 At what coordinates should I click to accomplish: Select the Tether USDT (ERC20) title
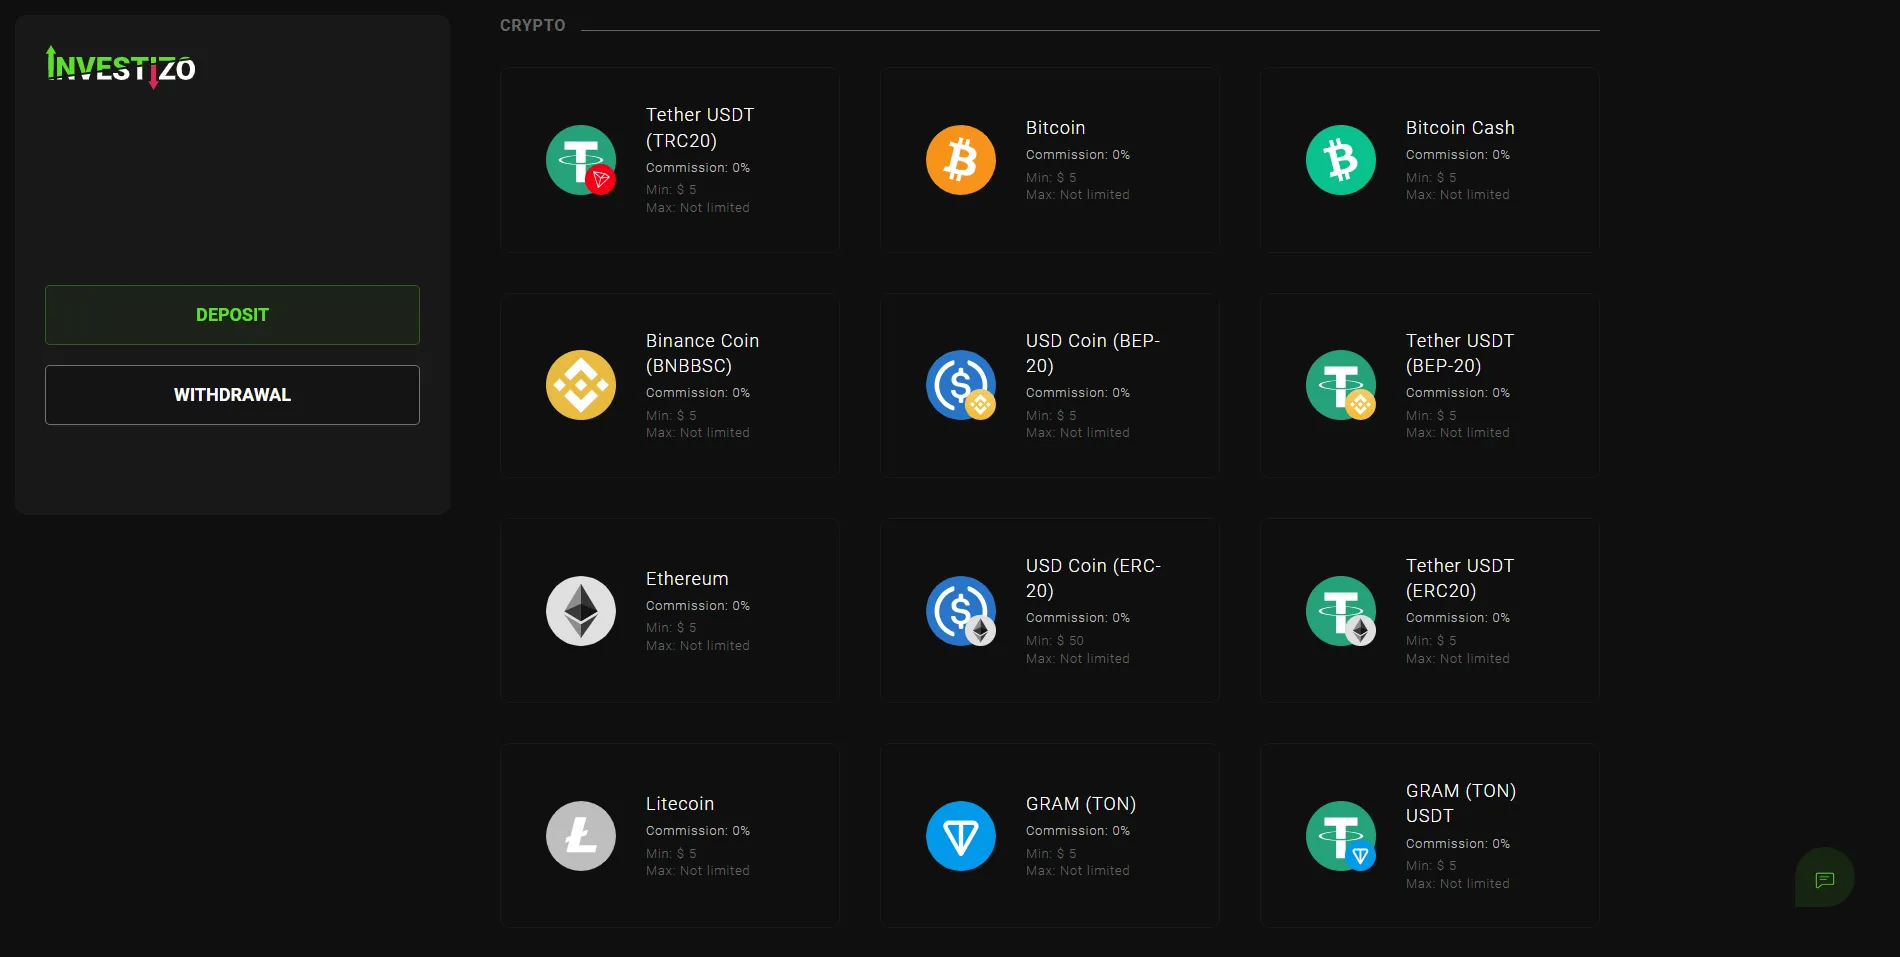pyautogui.click(x=1460, y=578)
